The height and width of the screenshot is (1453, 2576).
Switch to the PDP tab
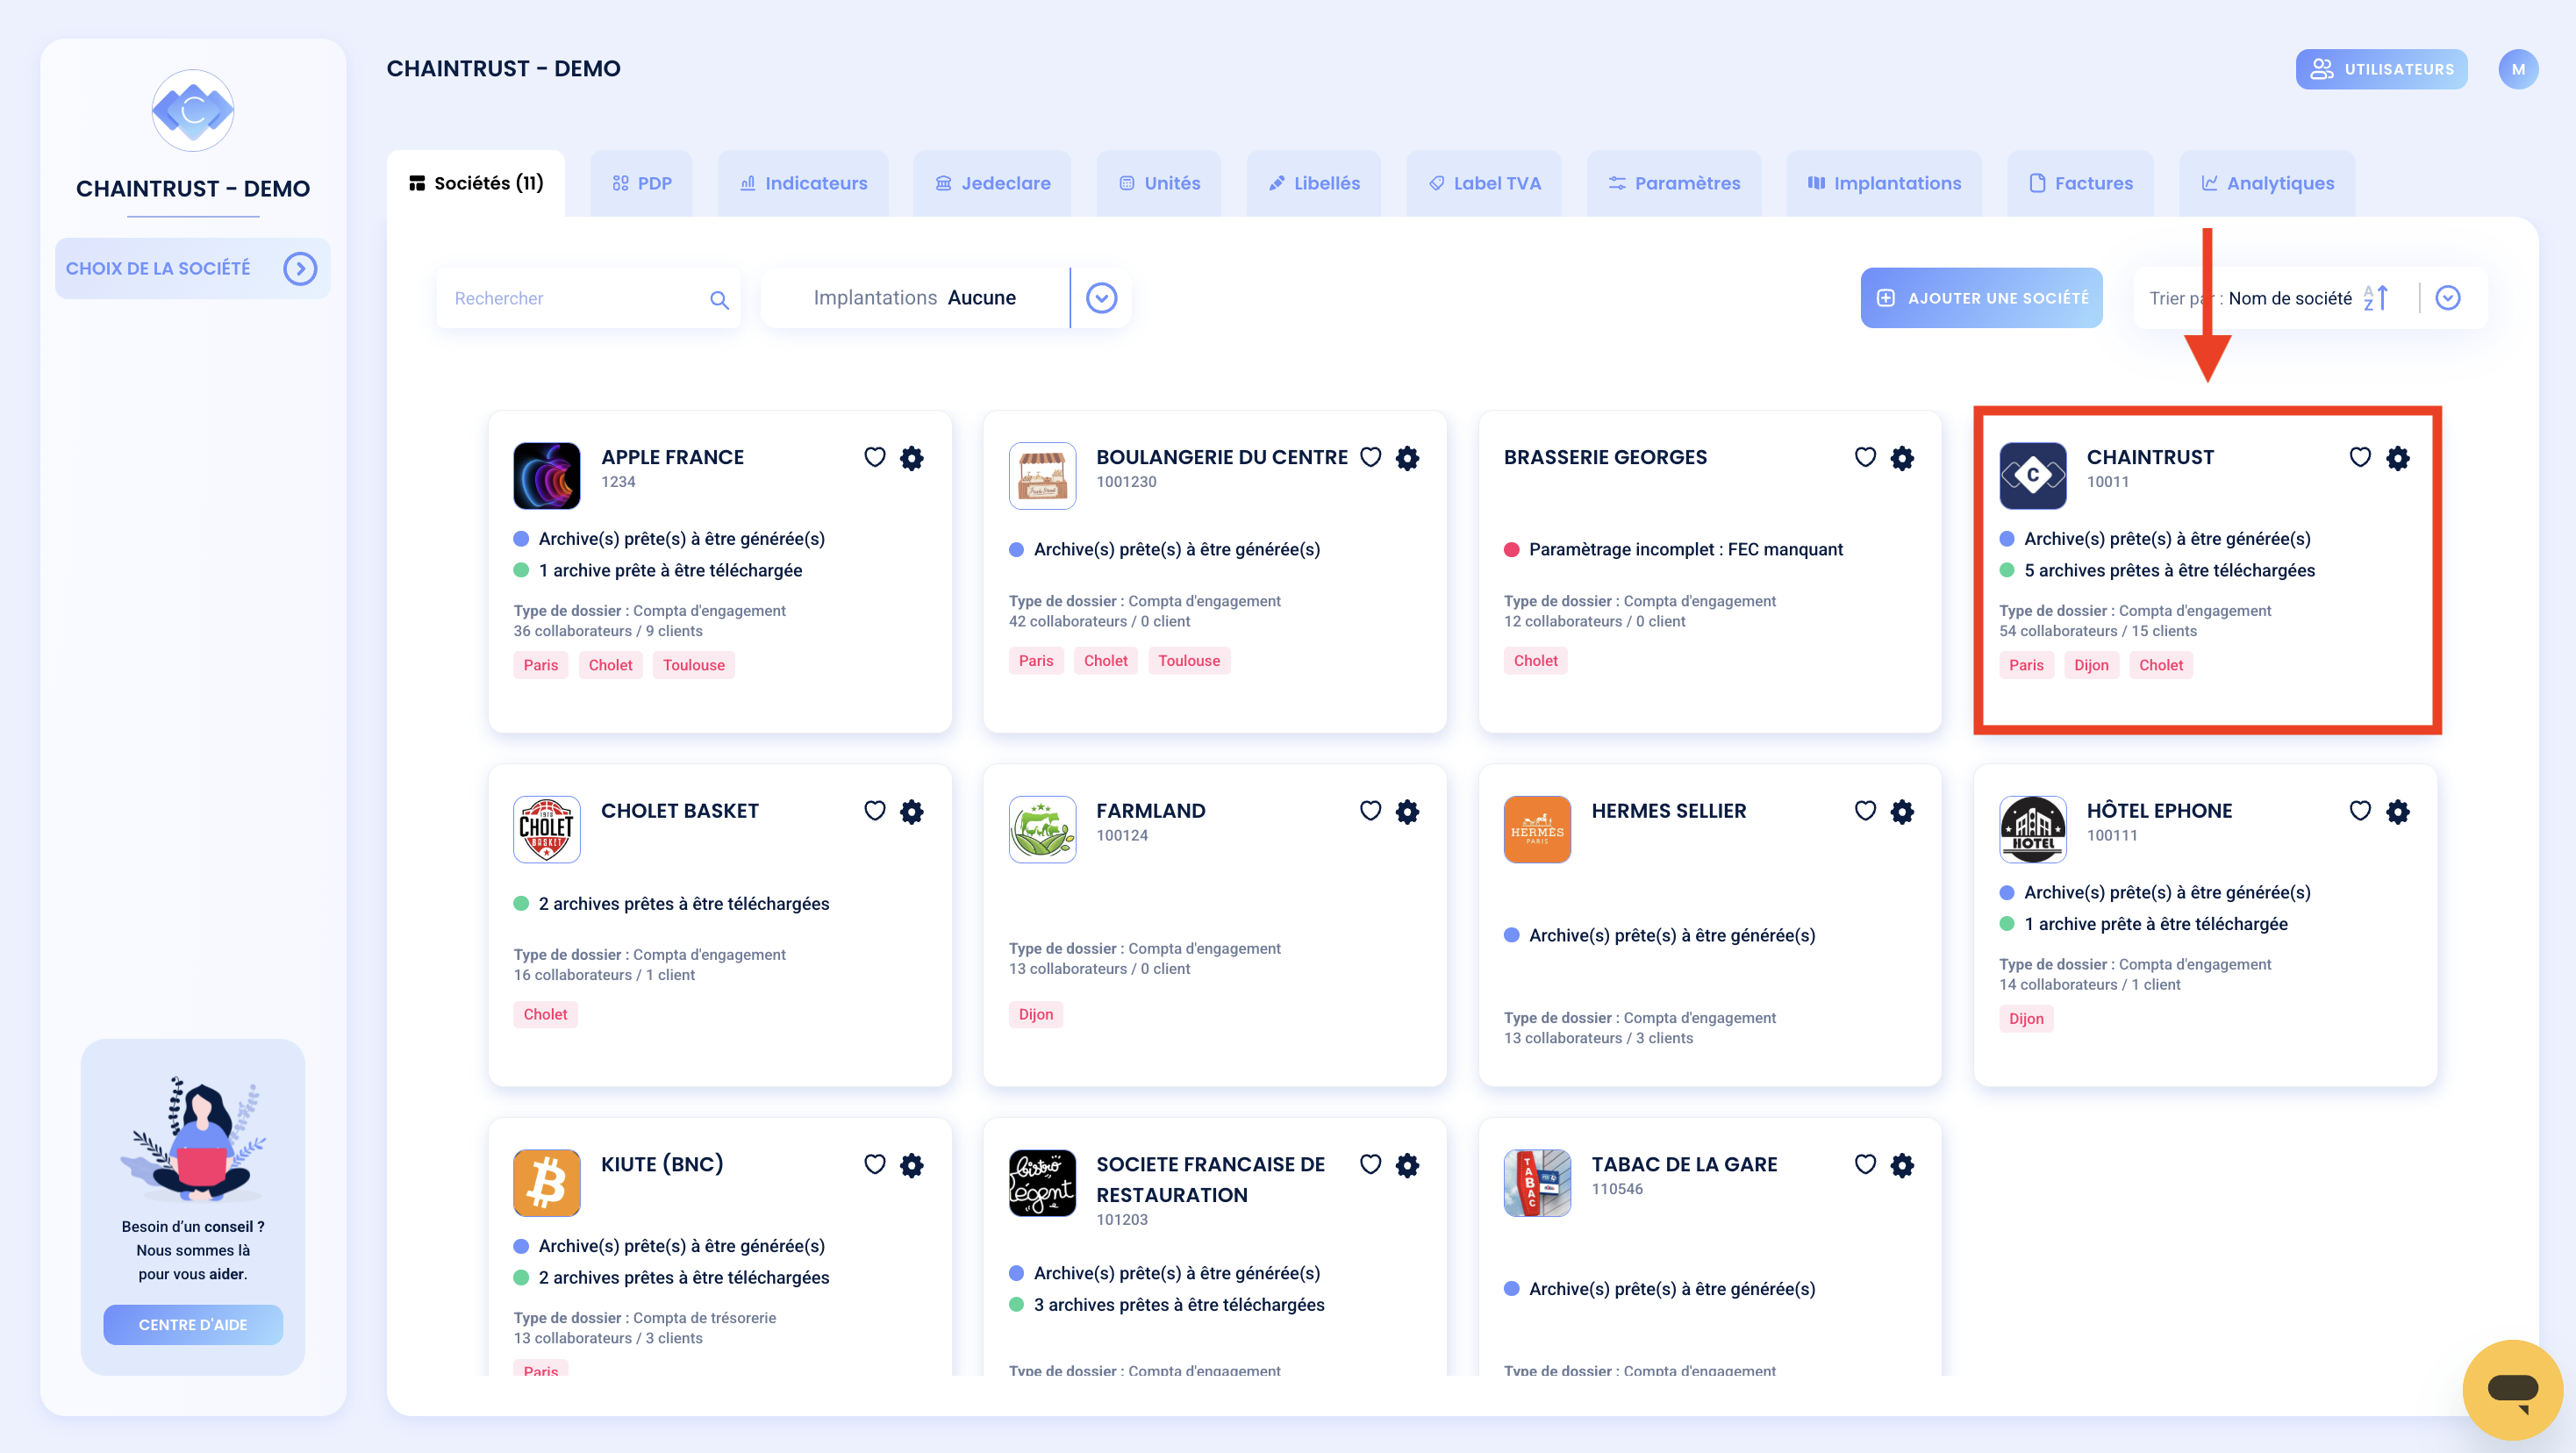[642, 183]
